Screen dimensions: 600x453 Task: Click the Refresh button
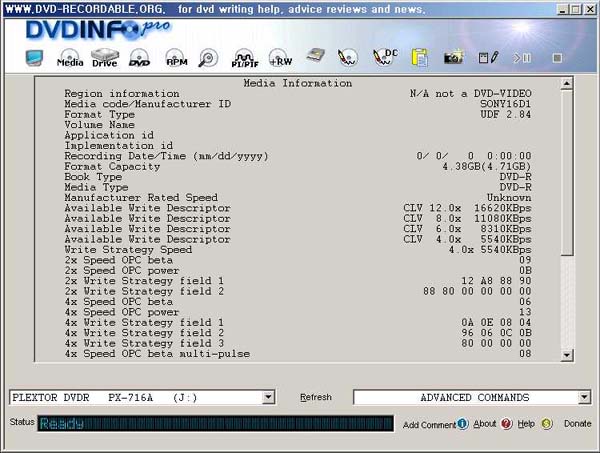click(x=316, y=397)
